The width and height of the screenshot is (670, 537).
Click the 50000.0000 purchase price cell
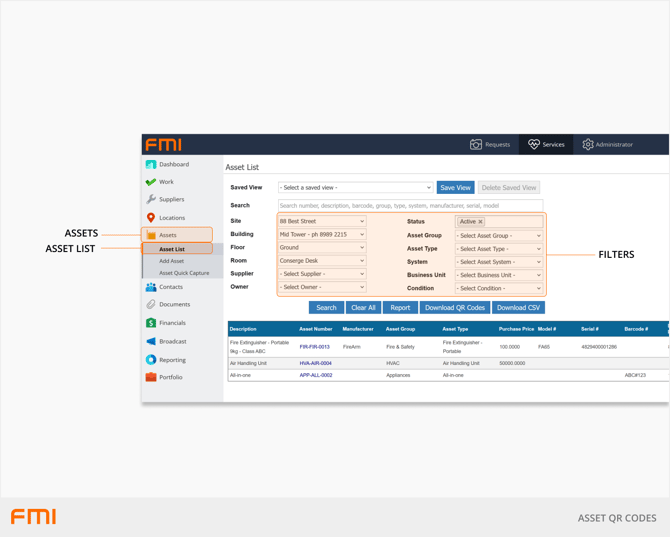pyautogui.click(x=512, y=363)
